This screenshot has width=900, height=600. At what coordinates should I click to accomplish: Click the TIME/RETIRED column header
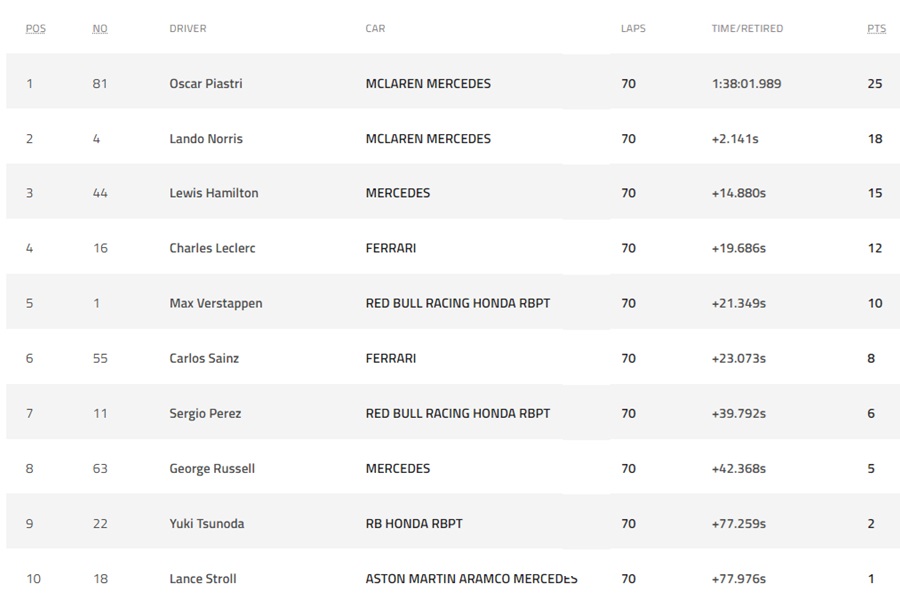pos(747,29)
